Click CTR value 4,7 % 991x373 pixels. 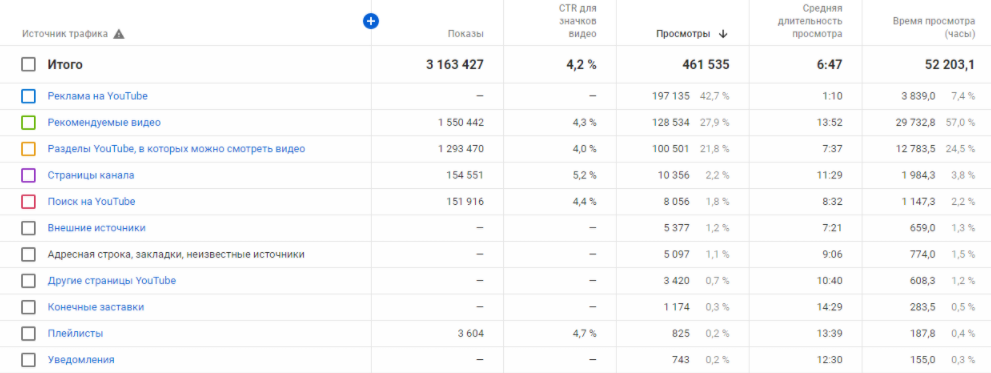click(584, 333)
